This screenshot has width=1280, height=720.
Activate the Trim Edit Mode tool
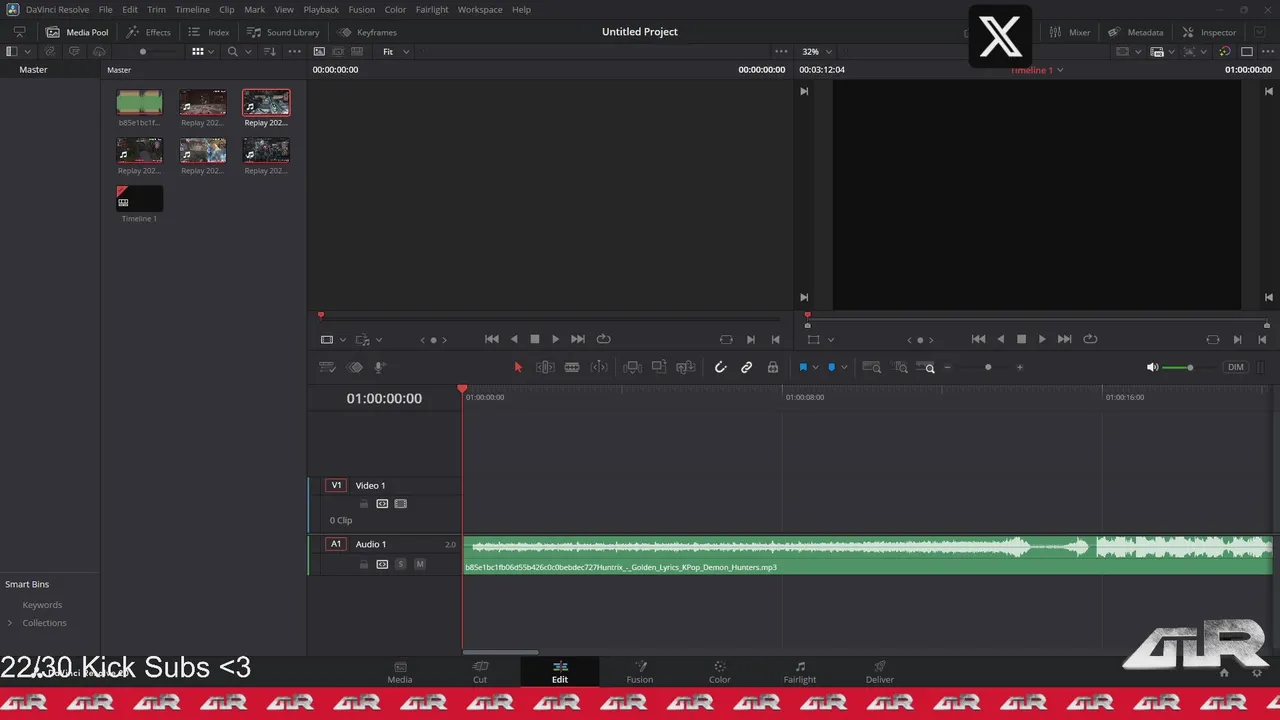tap(545, 367)
